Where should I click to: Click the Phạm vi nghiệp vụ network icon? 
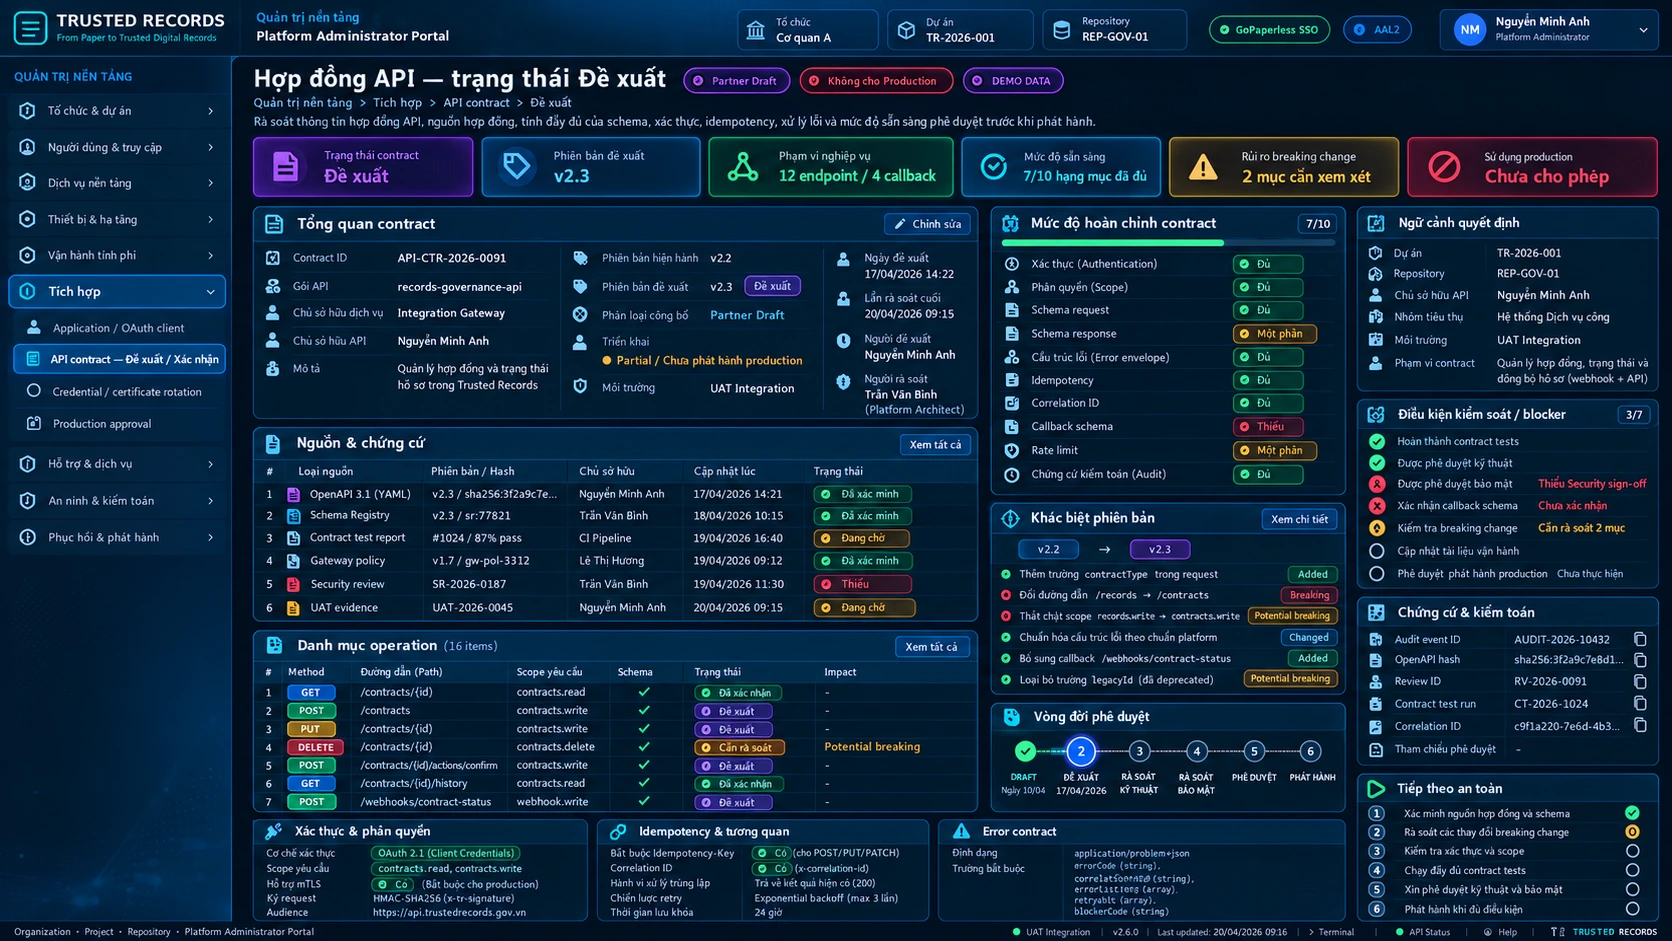[742, 167]
